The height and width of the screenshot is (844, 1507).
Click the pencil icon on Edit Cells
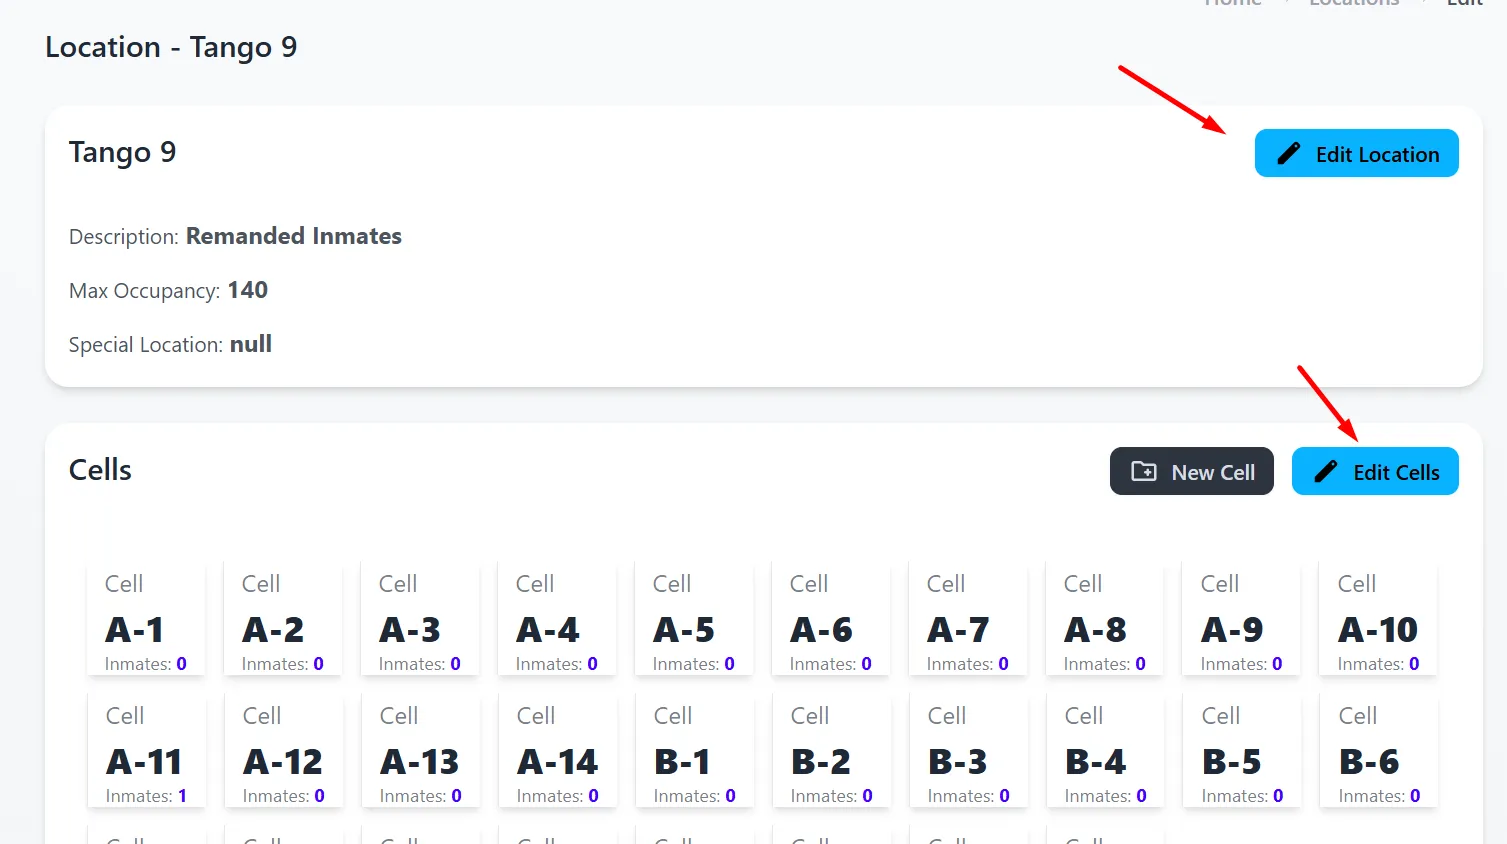click(x=1326, y=472)
